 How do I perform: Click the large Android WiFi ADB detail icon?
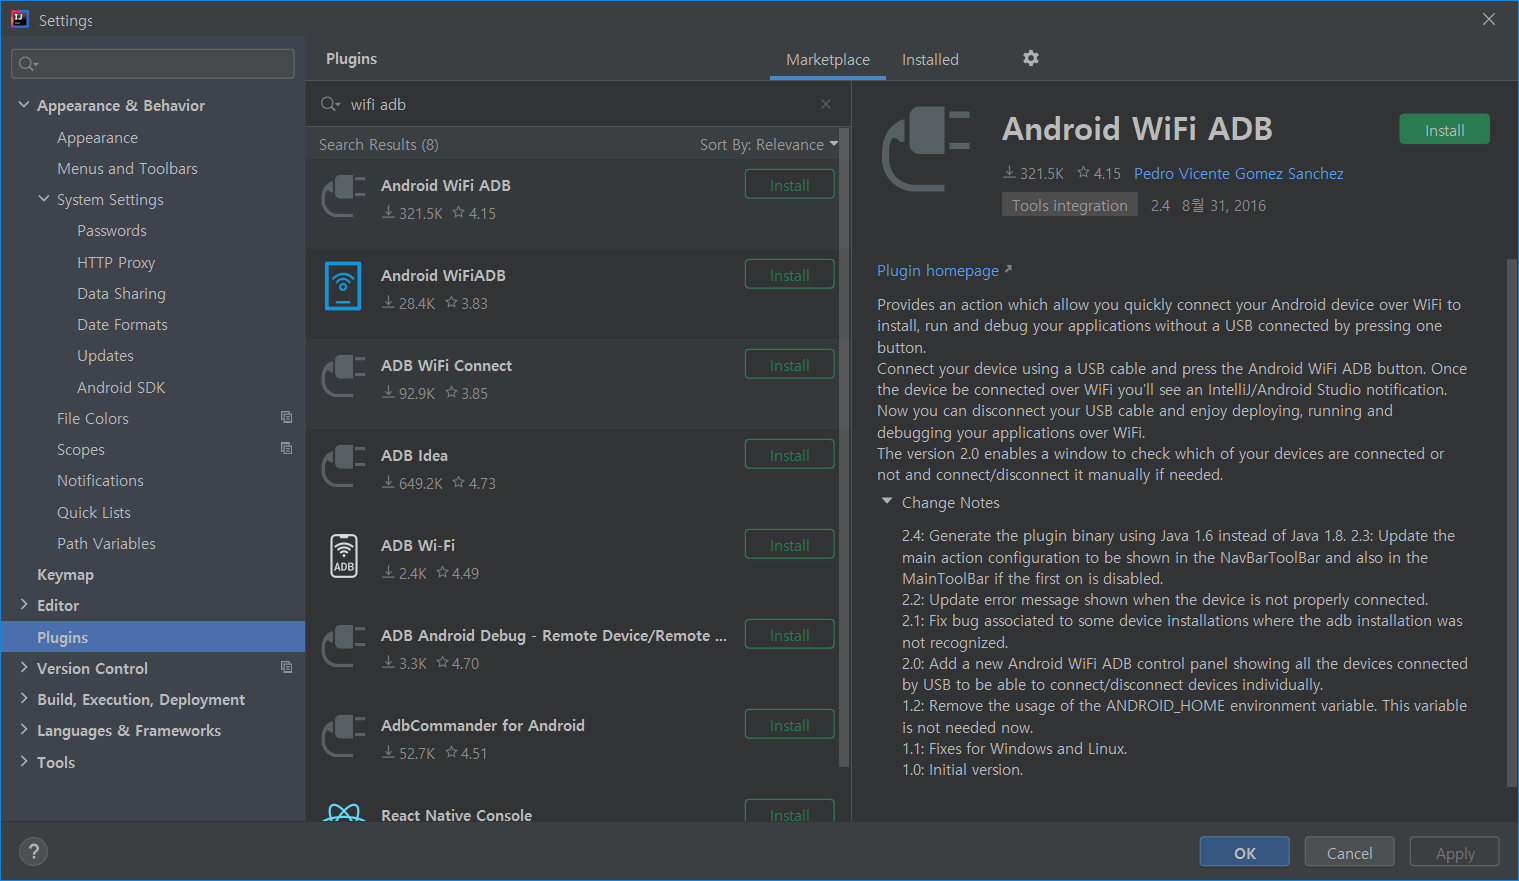pos(926,149)
